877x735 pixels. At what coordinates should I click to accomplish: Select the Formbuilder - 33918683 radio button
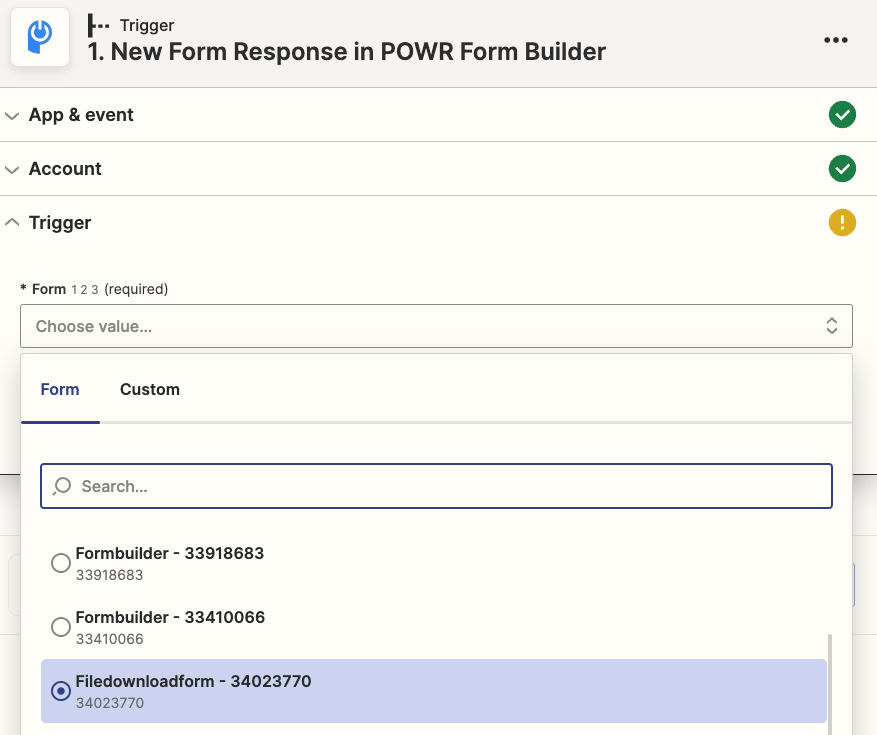point(60,563)
